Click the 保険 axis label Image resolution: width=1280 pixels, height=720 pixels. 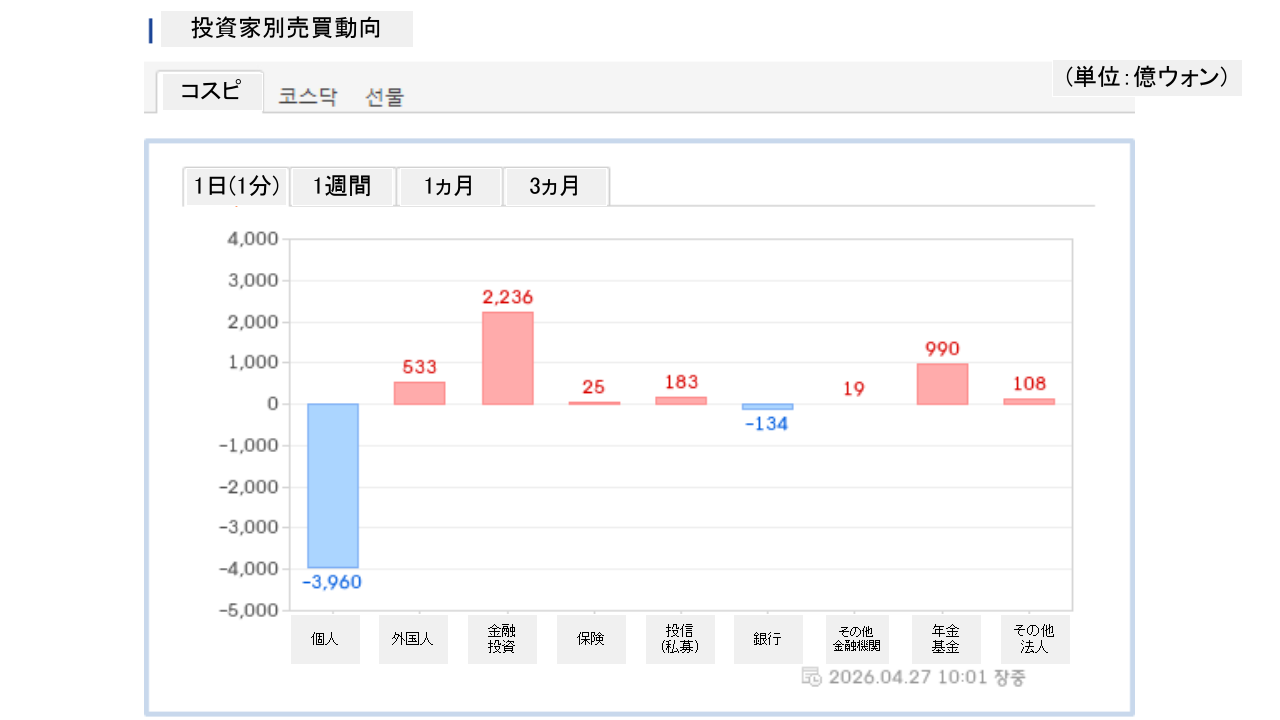tap(591, 639)
